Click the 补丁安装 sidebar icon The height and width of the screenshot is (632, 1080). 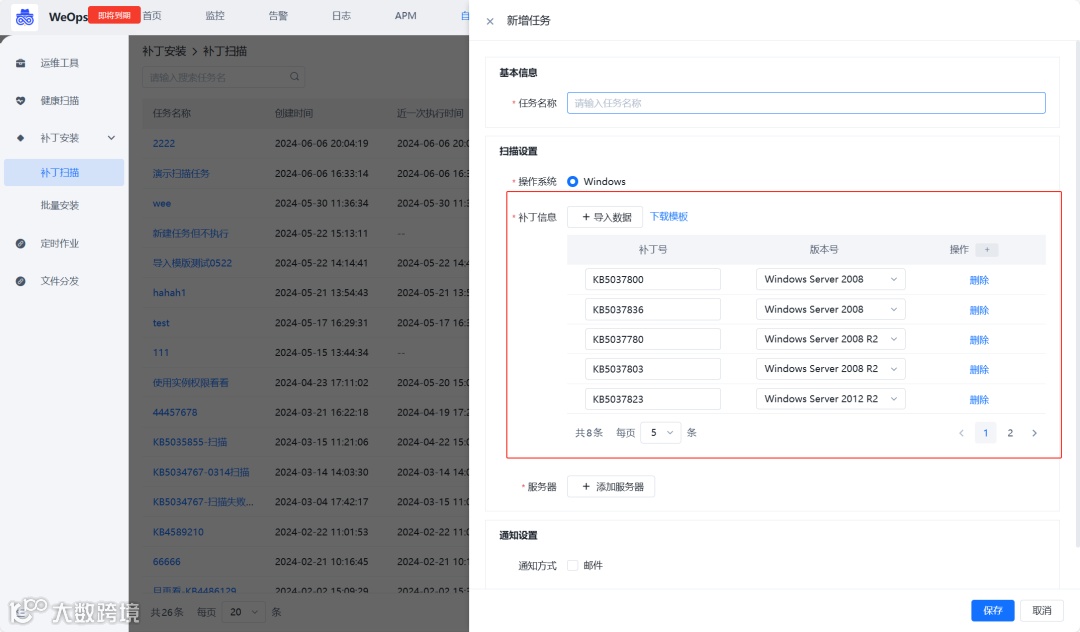click(21, 138)
